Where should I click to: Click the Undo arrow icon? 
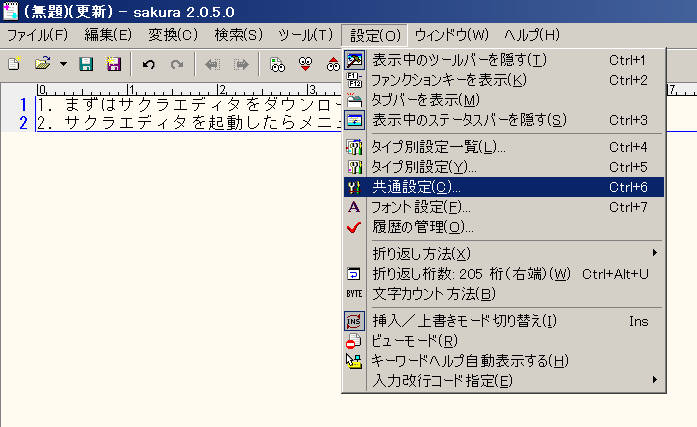click(x=149, y=64)
